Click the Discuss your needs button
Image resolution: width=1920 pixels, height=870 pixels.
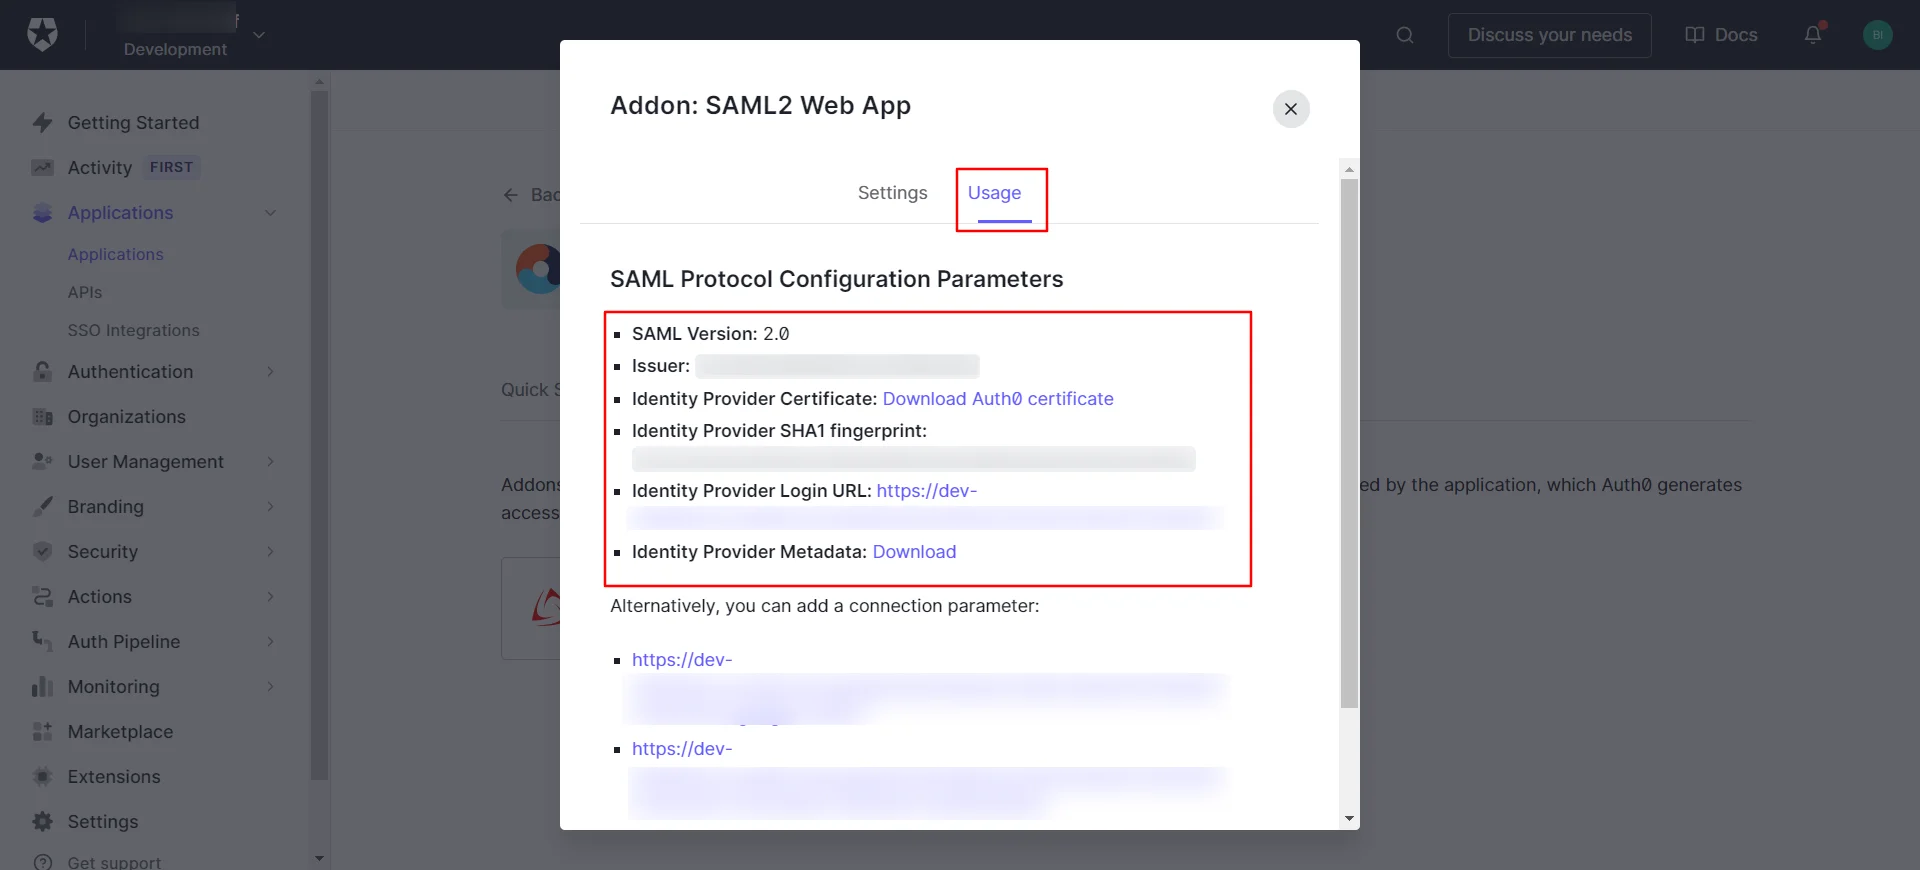pyautogui.click(x=1549, y=35)
